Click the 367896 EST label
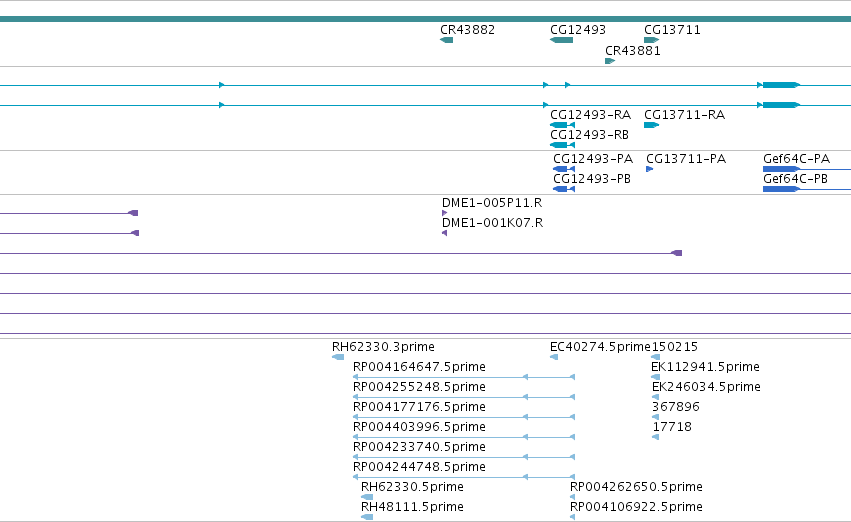This screenshot has width=851, height=522. (x=676, y=407)
